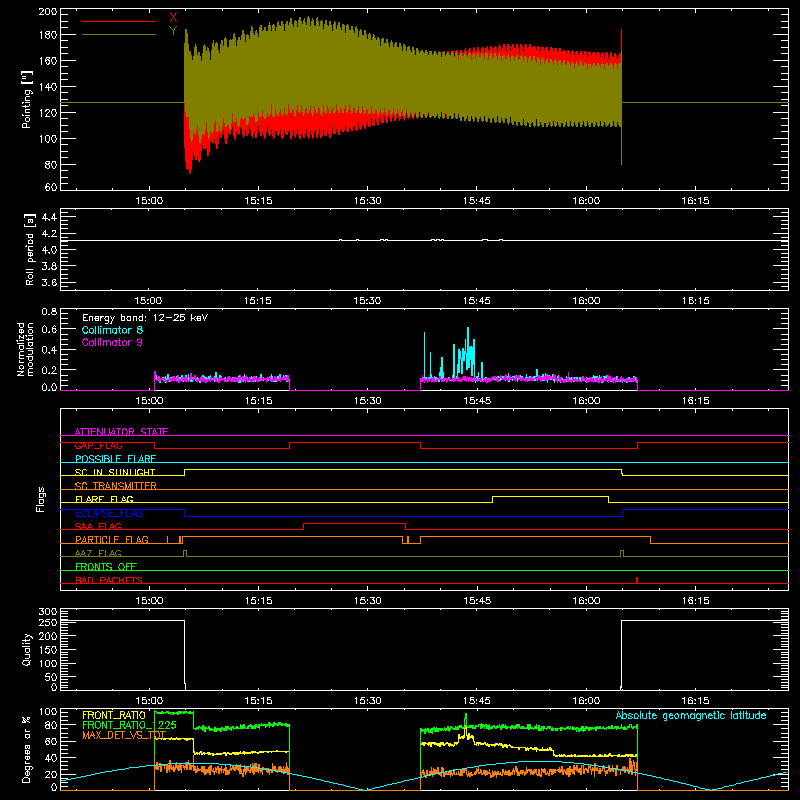This screenshot has height=800, width=800.
Task: Click the SAA_FLAG label
Action: [98, 526]
